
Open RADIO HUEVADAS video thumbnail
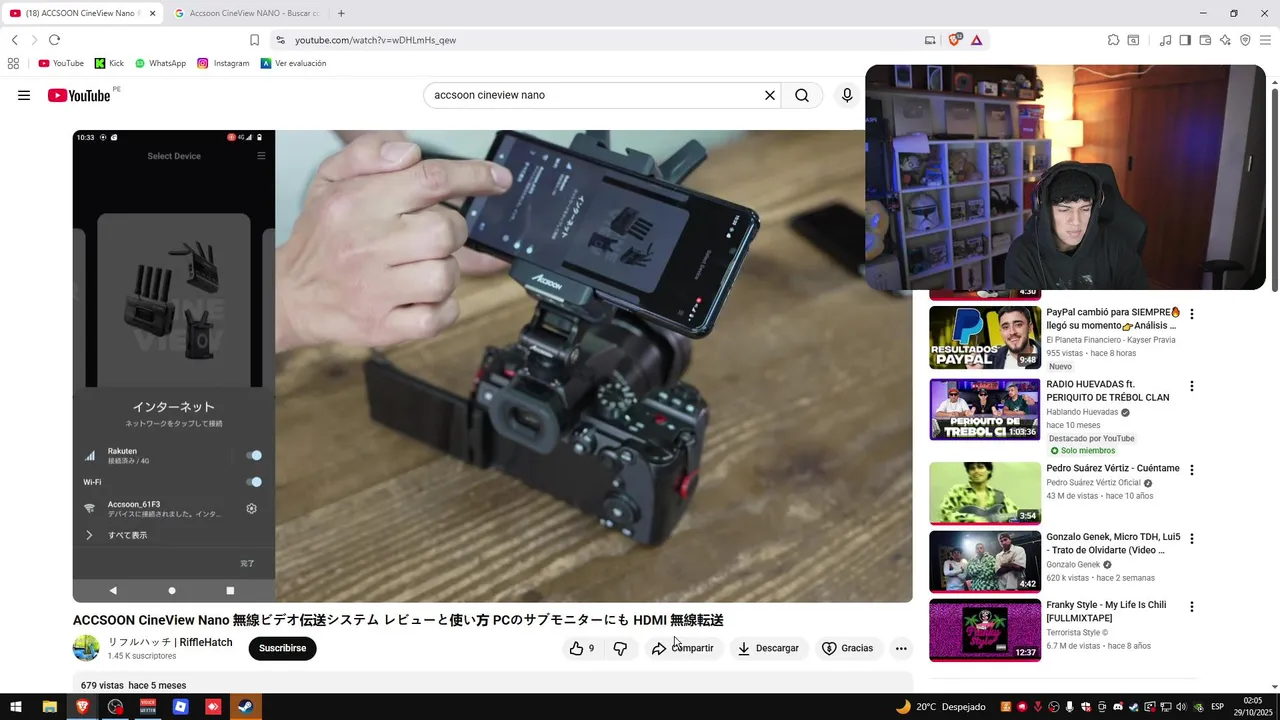click(985, 409)
